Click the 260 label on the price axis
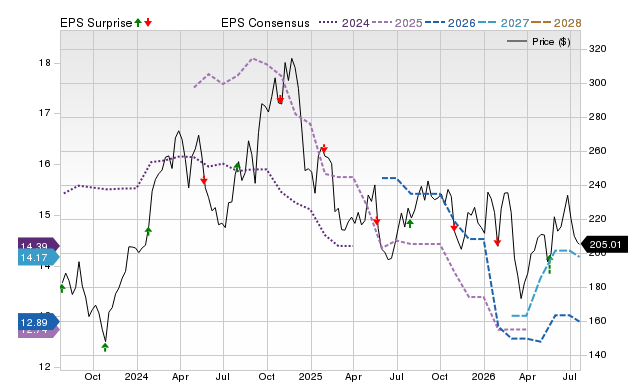The height and width of the screenshot is (382, 640). point(598,151)
